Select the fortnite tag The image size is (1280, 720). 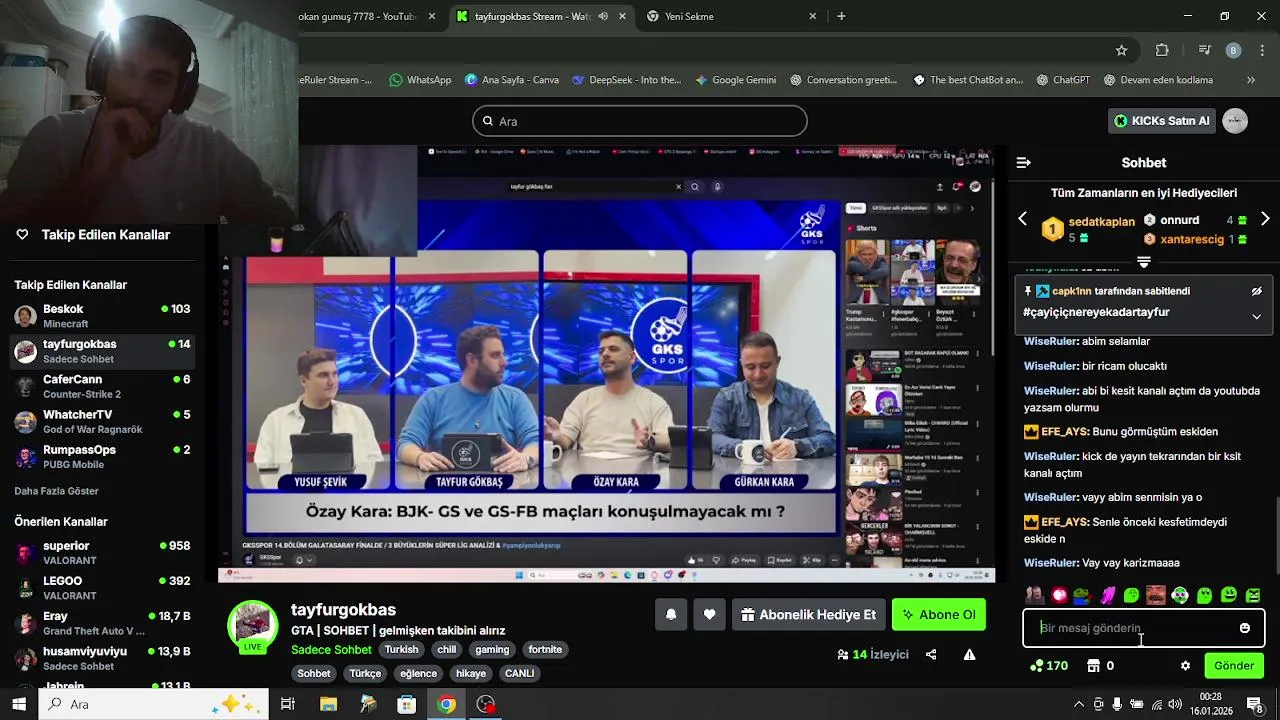tap(545, 650)
